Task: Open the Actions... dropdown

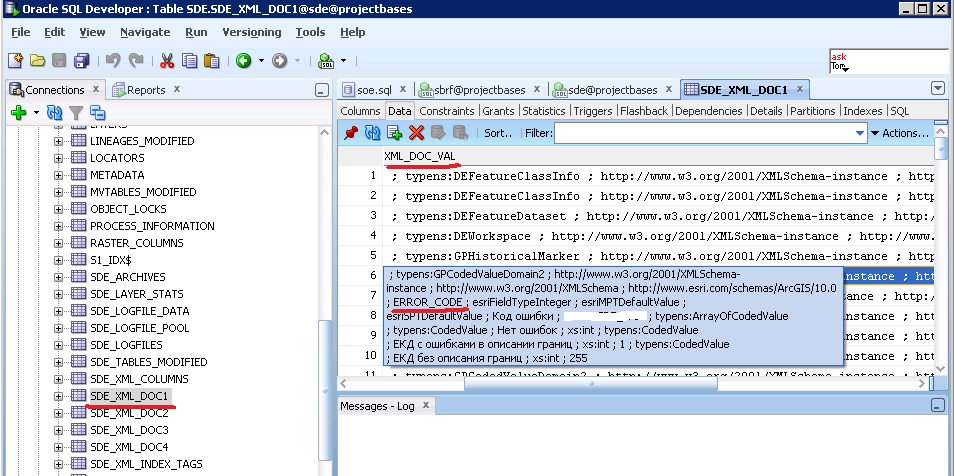Action: tap(900, 133)
